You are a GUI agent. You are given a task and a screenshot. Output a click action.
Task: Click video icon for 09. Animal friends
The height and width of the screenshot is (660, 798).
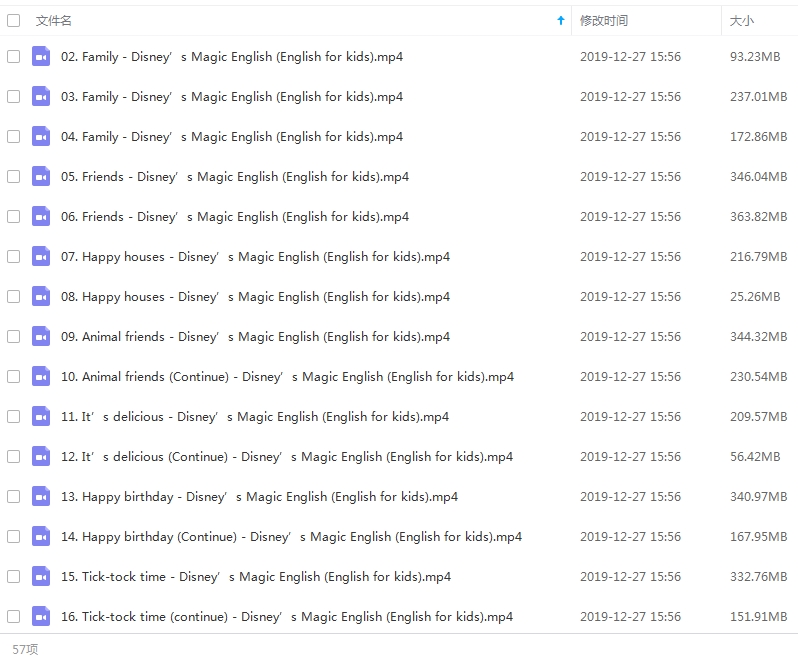41,336
